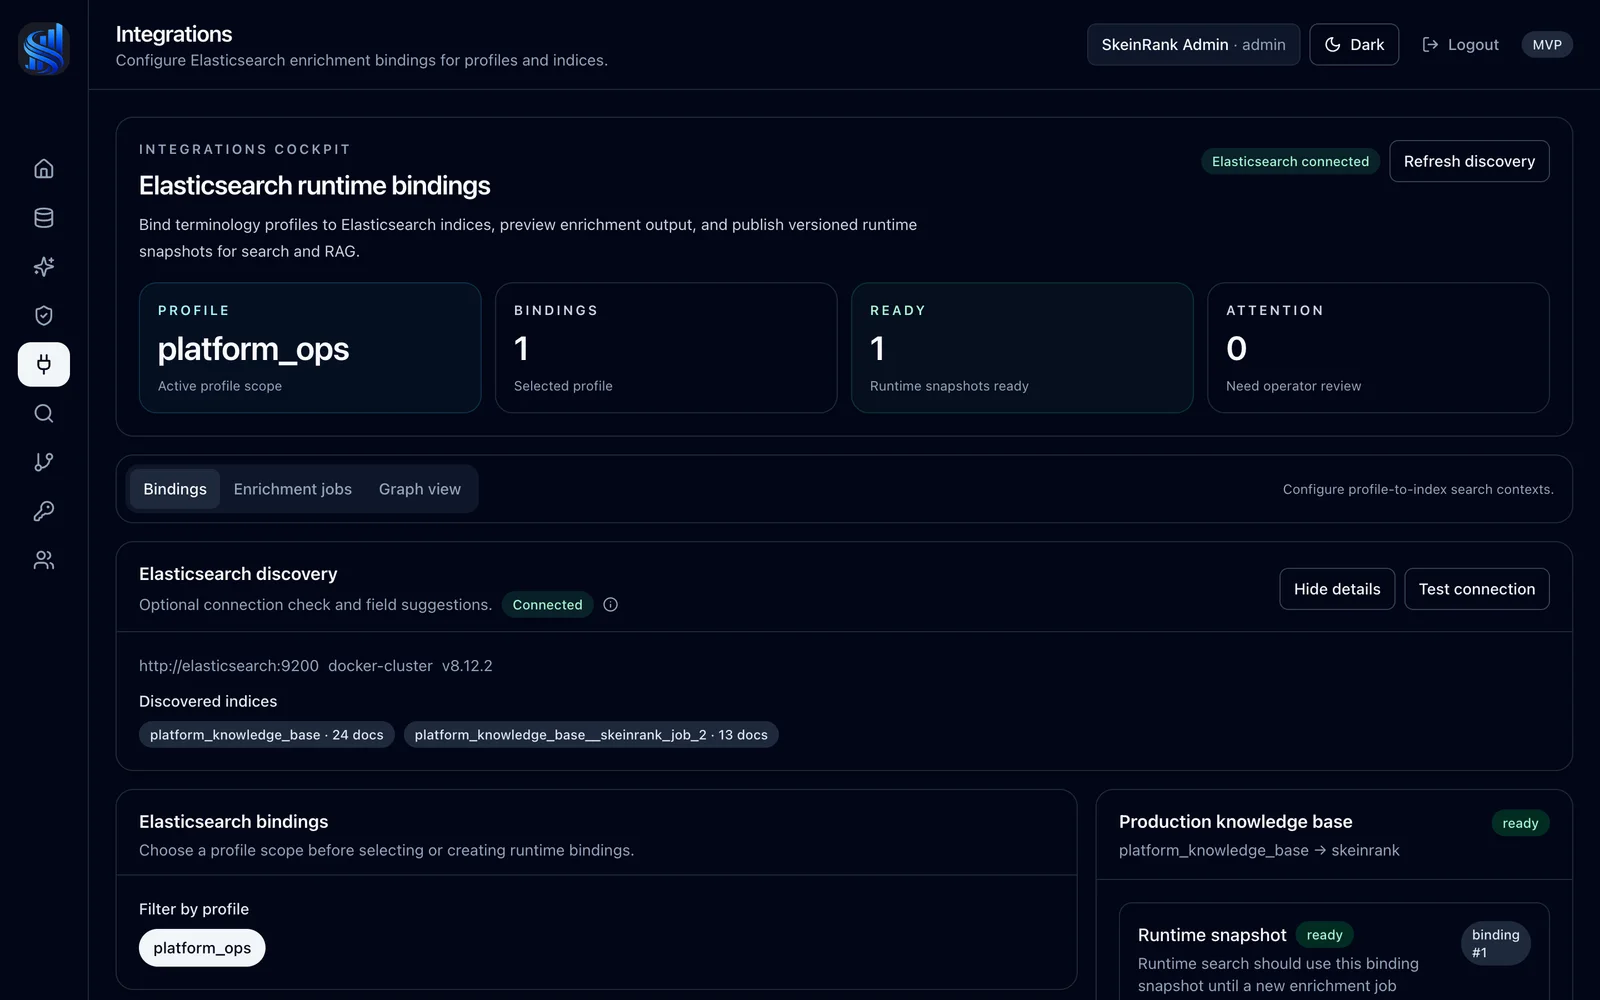Click the ready badge beside Production knowledge base
This screenshot has width=1600, height=1000.
pos(1520,823)
